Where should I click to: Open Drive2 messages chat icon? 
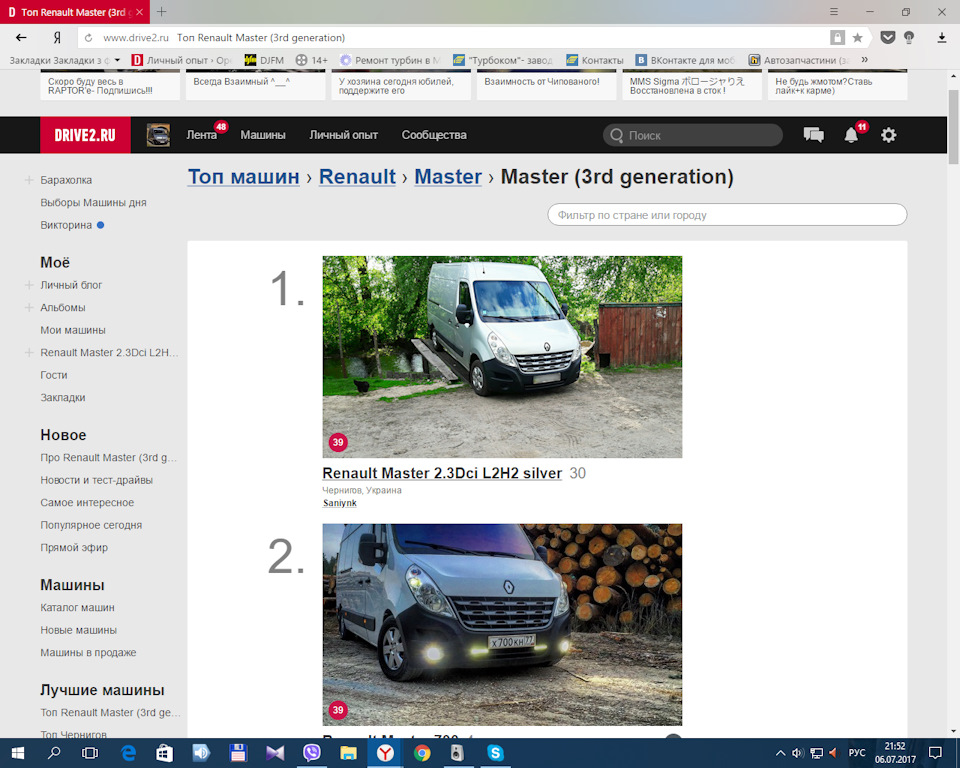[x=813, y=135]
